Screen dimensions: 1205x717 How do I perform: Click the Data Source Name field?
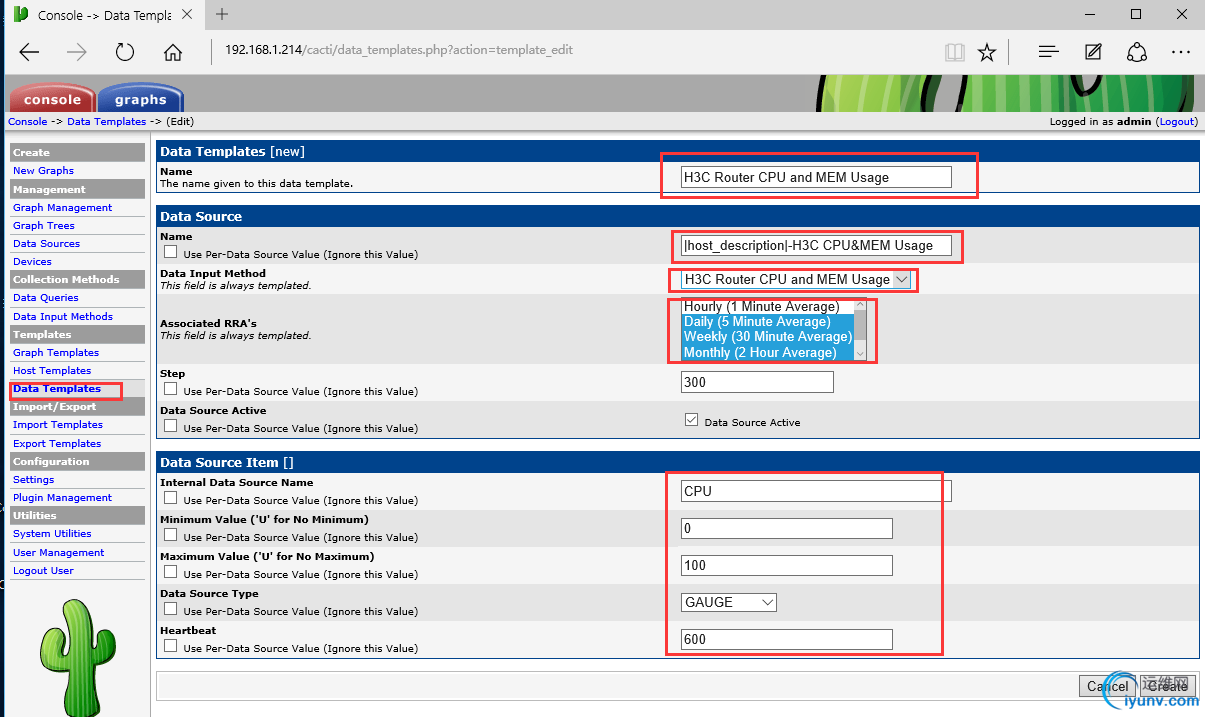pos(816,245)
